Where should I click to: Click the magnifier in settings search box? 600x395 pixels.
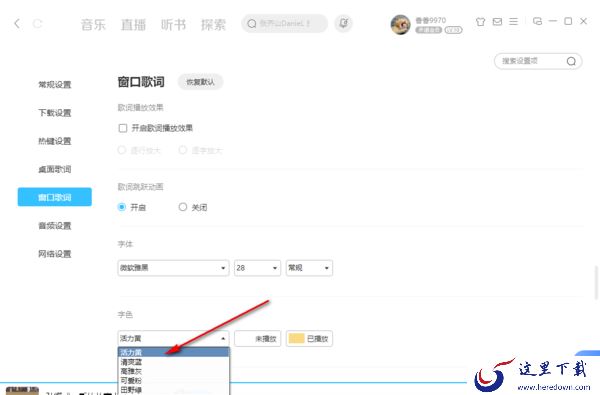click(x=571, y=61)
